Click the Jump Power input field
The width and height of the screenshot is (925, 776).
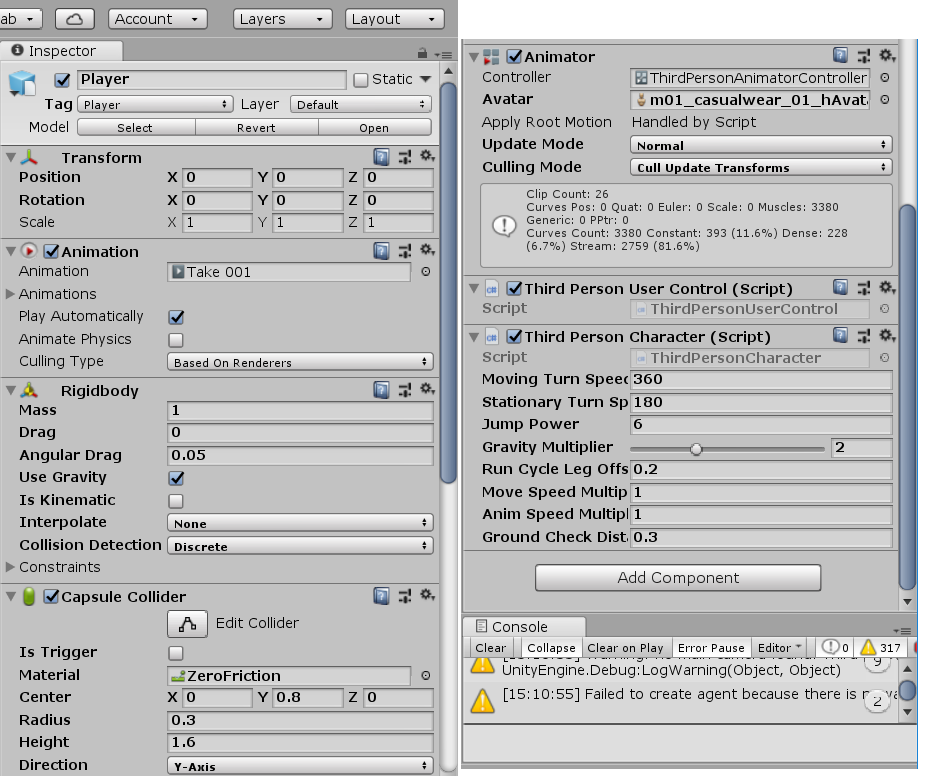tap(760, 424)
